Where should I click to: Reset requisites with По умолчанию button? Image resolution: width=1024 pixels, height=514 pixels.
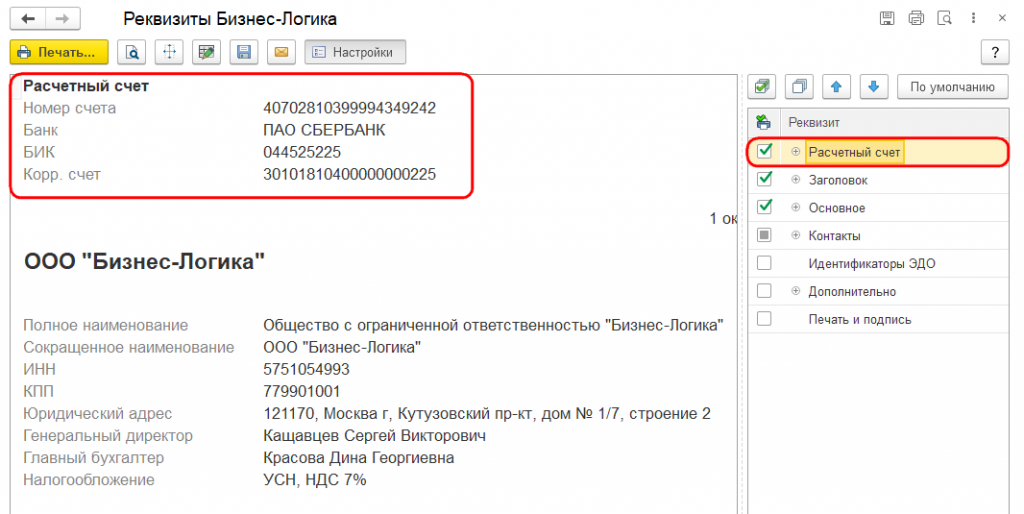(x=952, y=86)
